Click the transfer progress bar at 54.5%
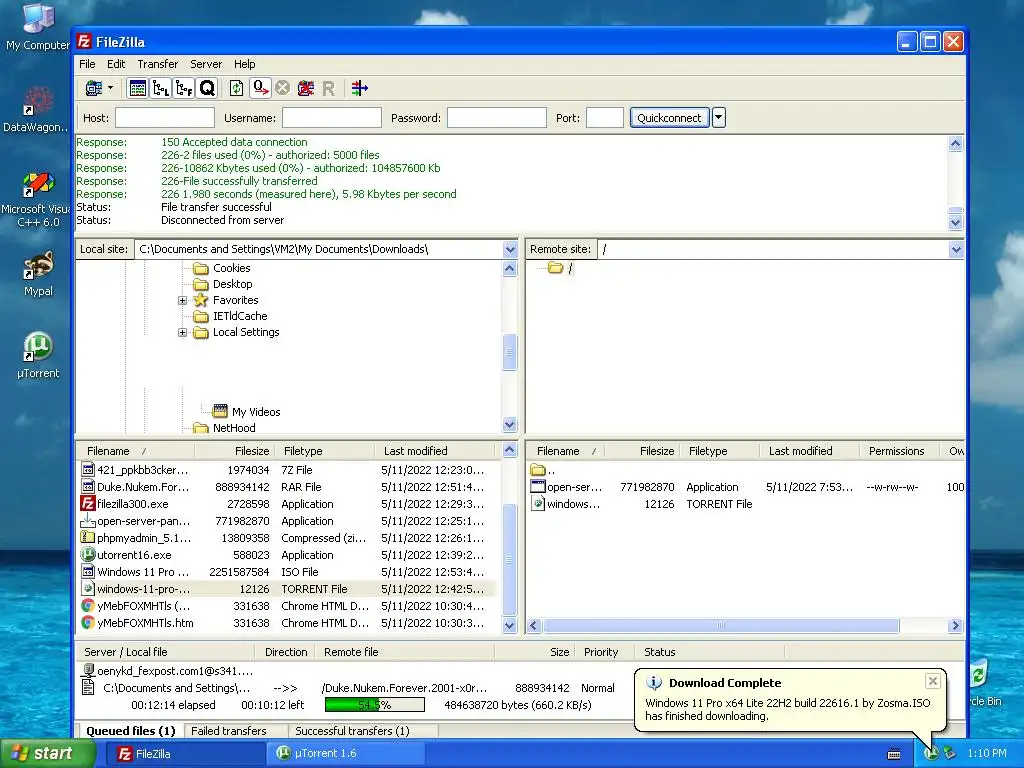This screenshot has height=768, width=1024. 375,705
